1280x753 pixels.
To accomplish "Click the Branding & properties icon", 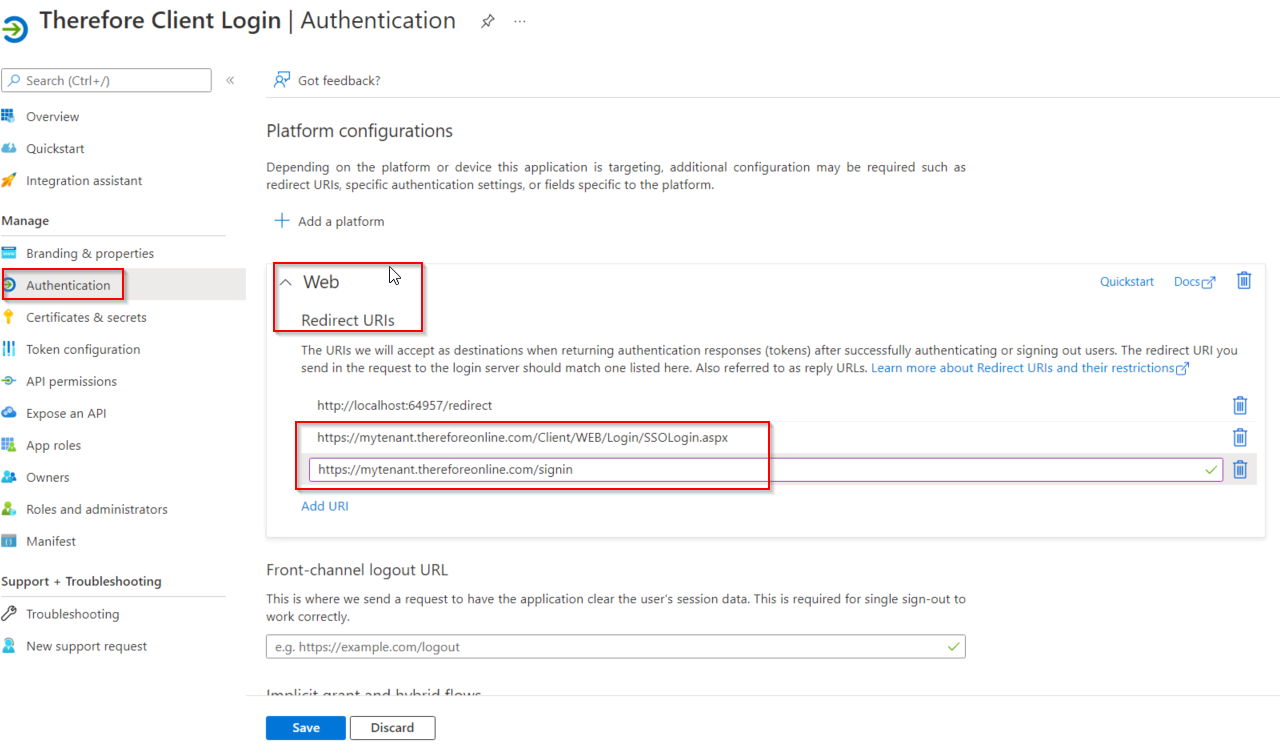I will point(9,253).
